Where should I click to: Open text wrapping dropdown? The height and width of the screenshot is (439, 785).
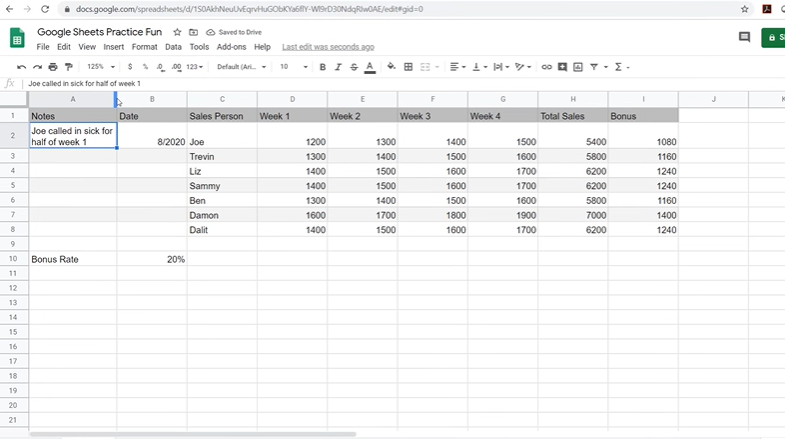[x=501, y=67]
